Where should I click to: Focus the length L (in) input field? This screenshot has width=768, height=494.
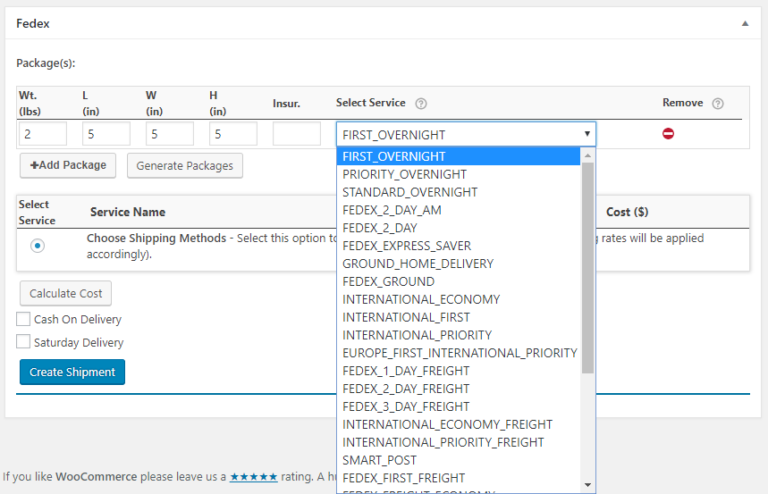[x=106, y=134]
